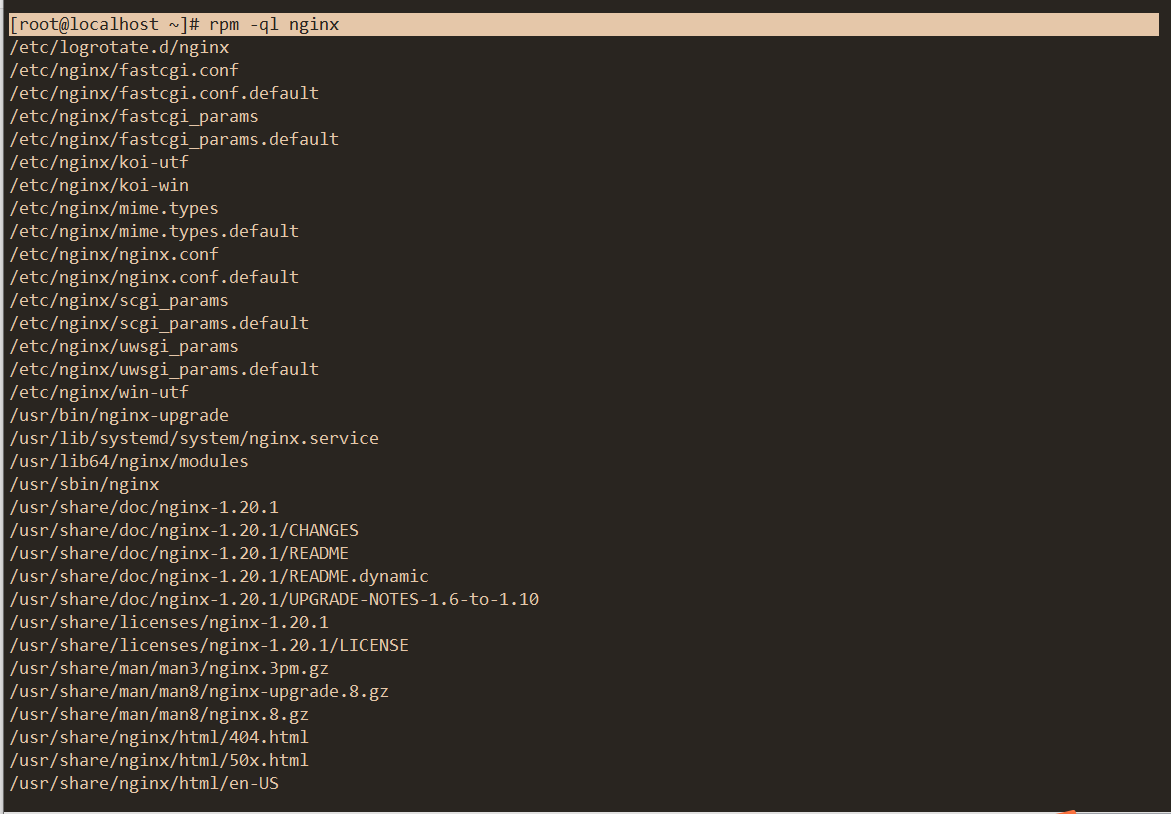Click the /etc/nginx/fastcgi_params line
This screenshot has height=814, width=1171.
tap(134, 116)
